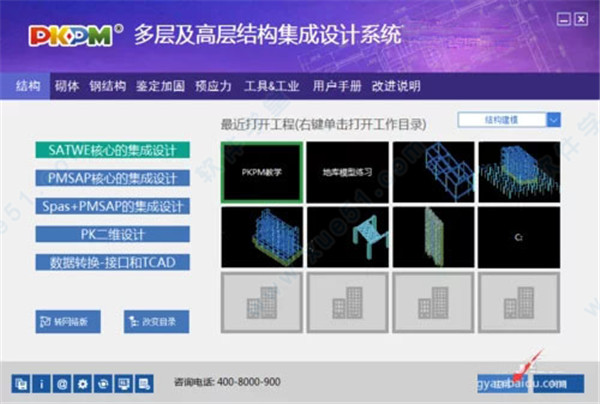
Task: Select Spas+PMSAP的集成设计 module
Action: point(112,206)
